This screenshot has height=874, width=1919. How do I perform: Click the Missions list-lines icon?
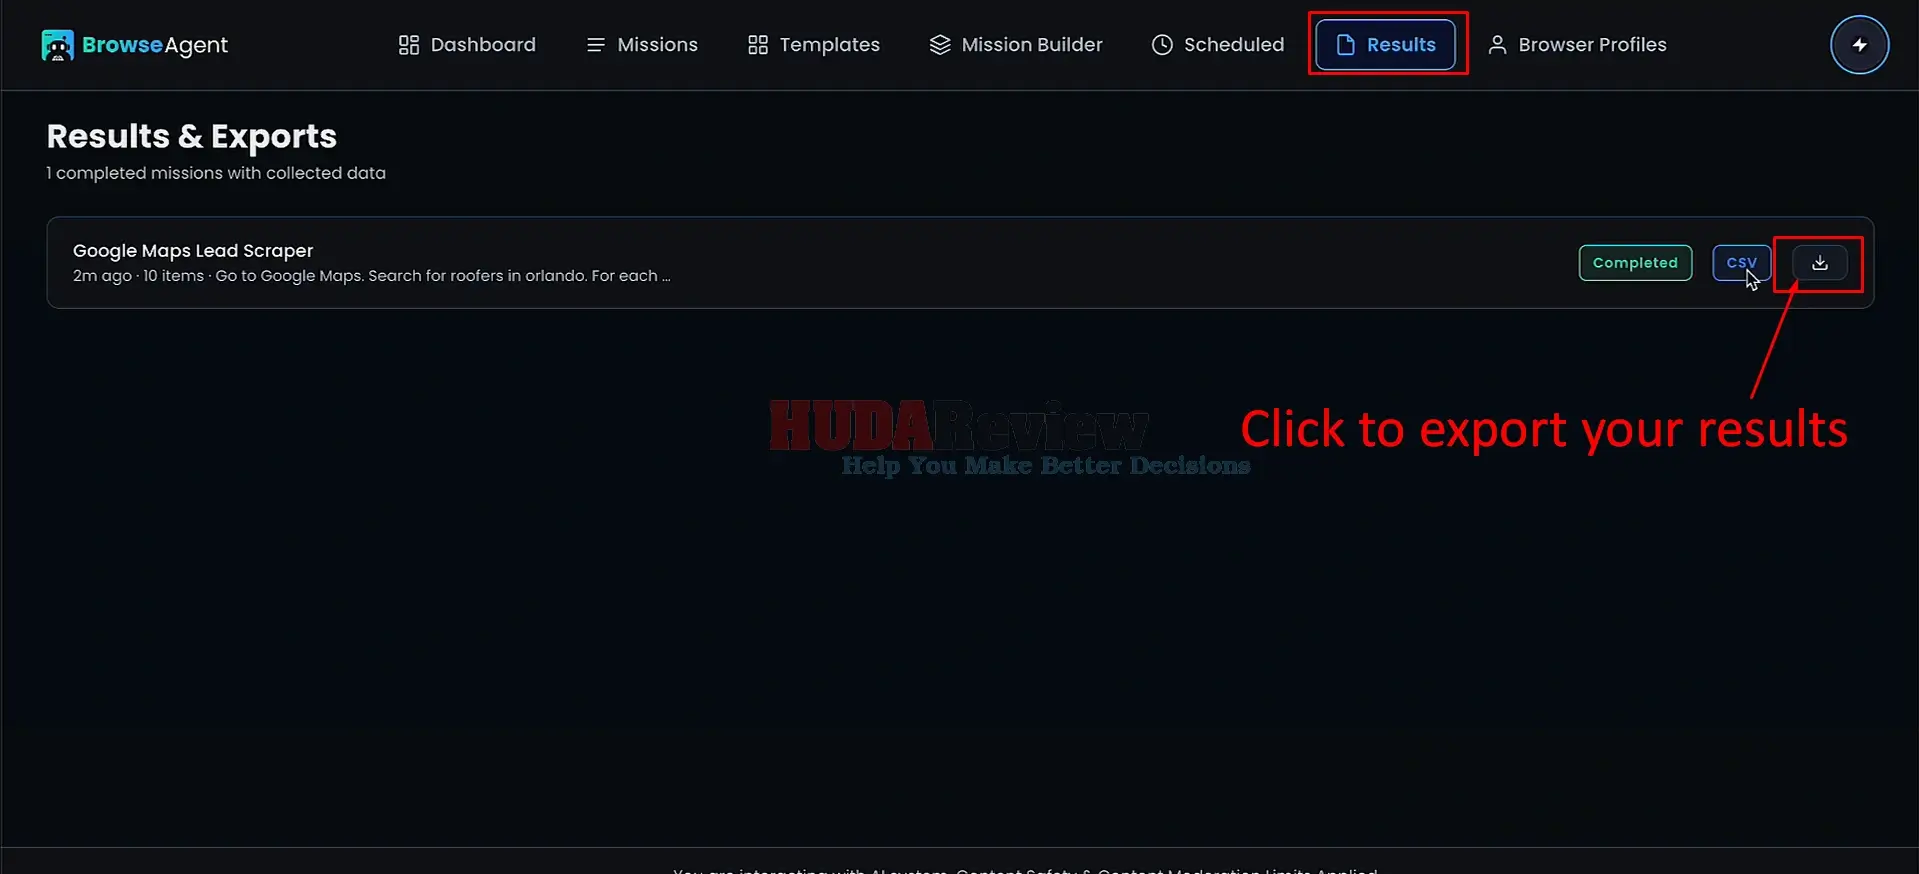(595, 45)
